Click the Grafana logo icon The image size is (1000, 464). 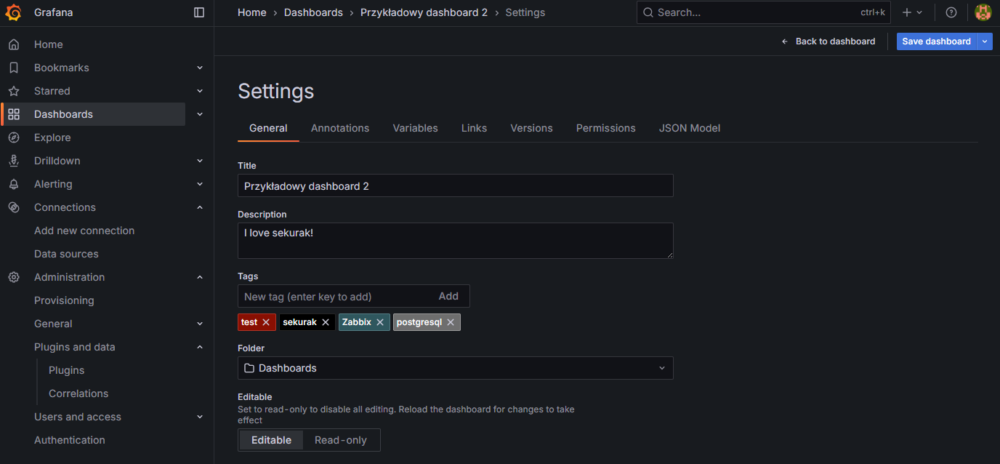(14, 13)
